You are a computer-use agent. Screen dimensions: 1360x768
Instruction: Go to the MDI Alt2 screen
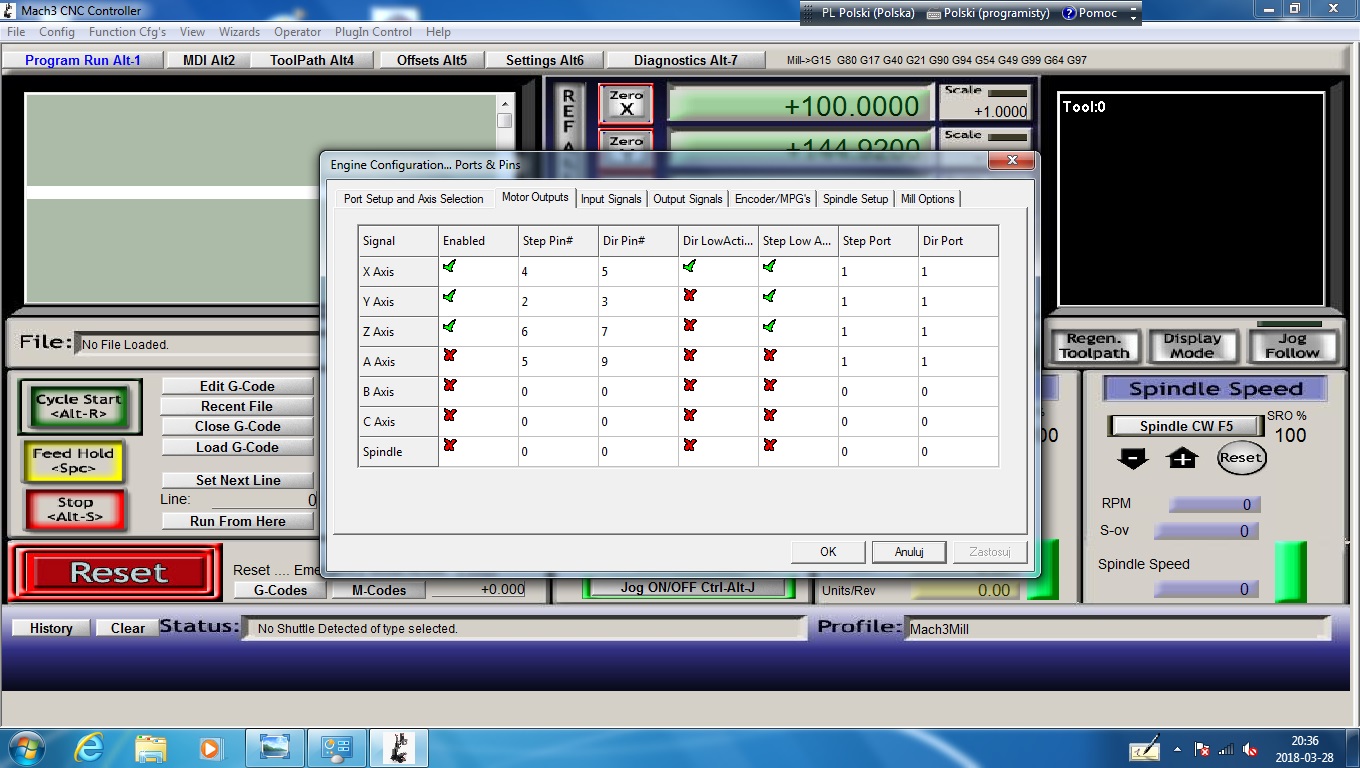click(x=209, y=60)
